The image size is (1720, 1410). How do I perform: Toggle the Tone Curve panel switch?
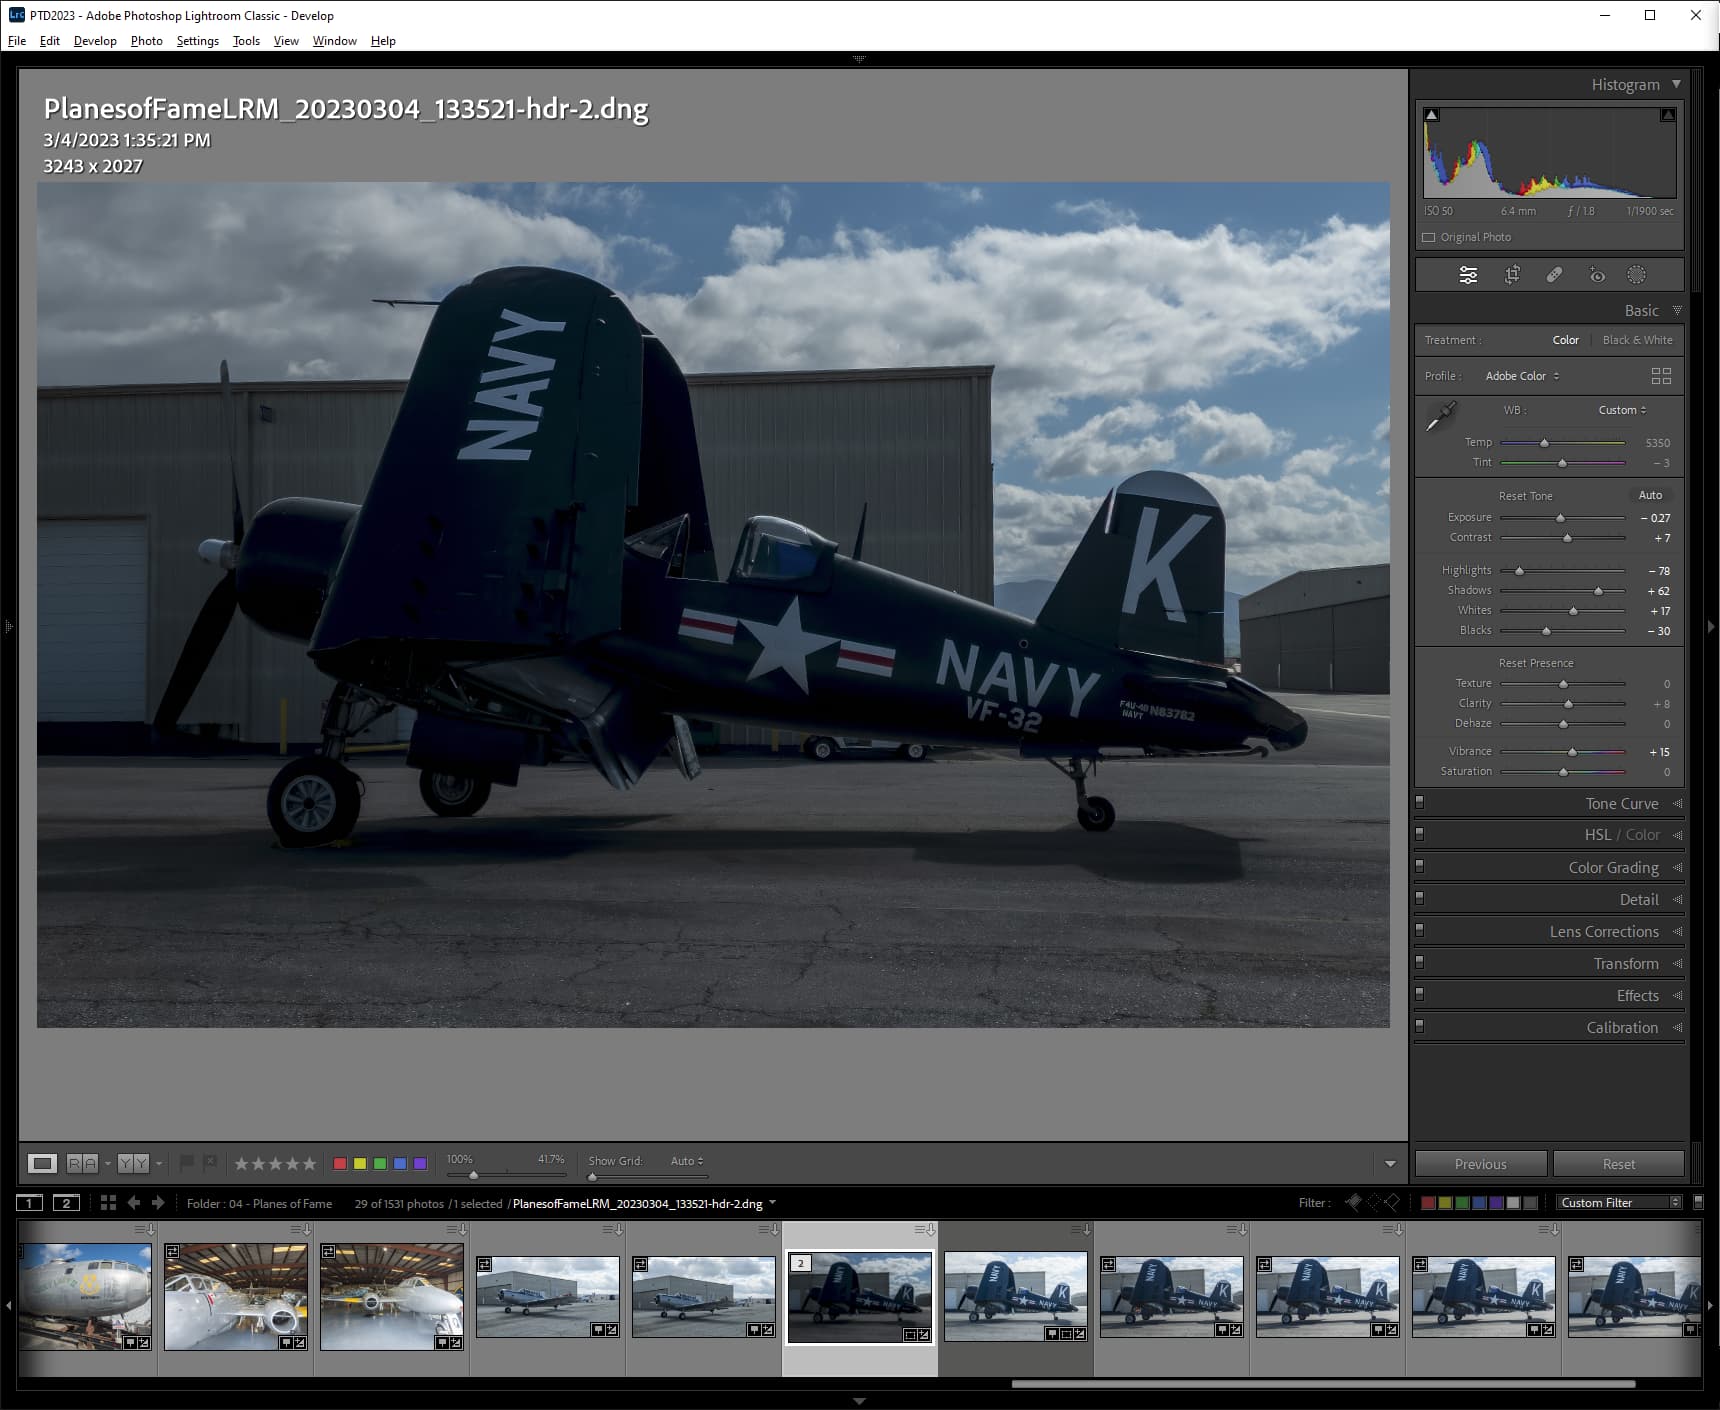(x=1419, y=802)
